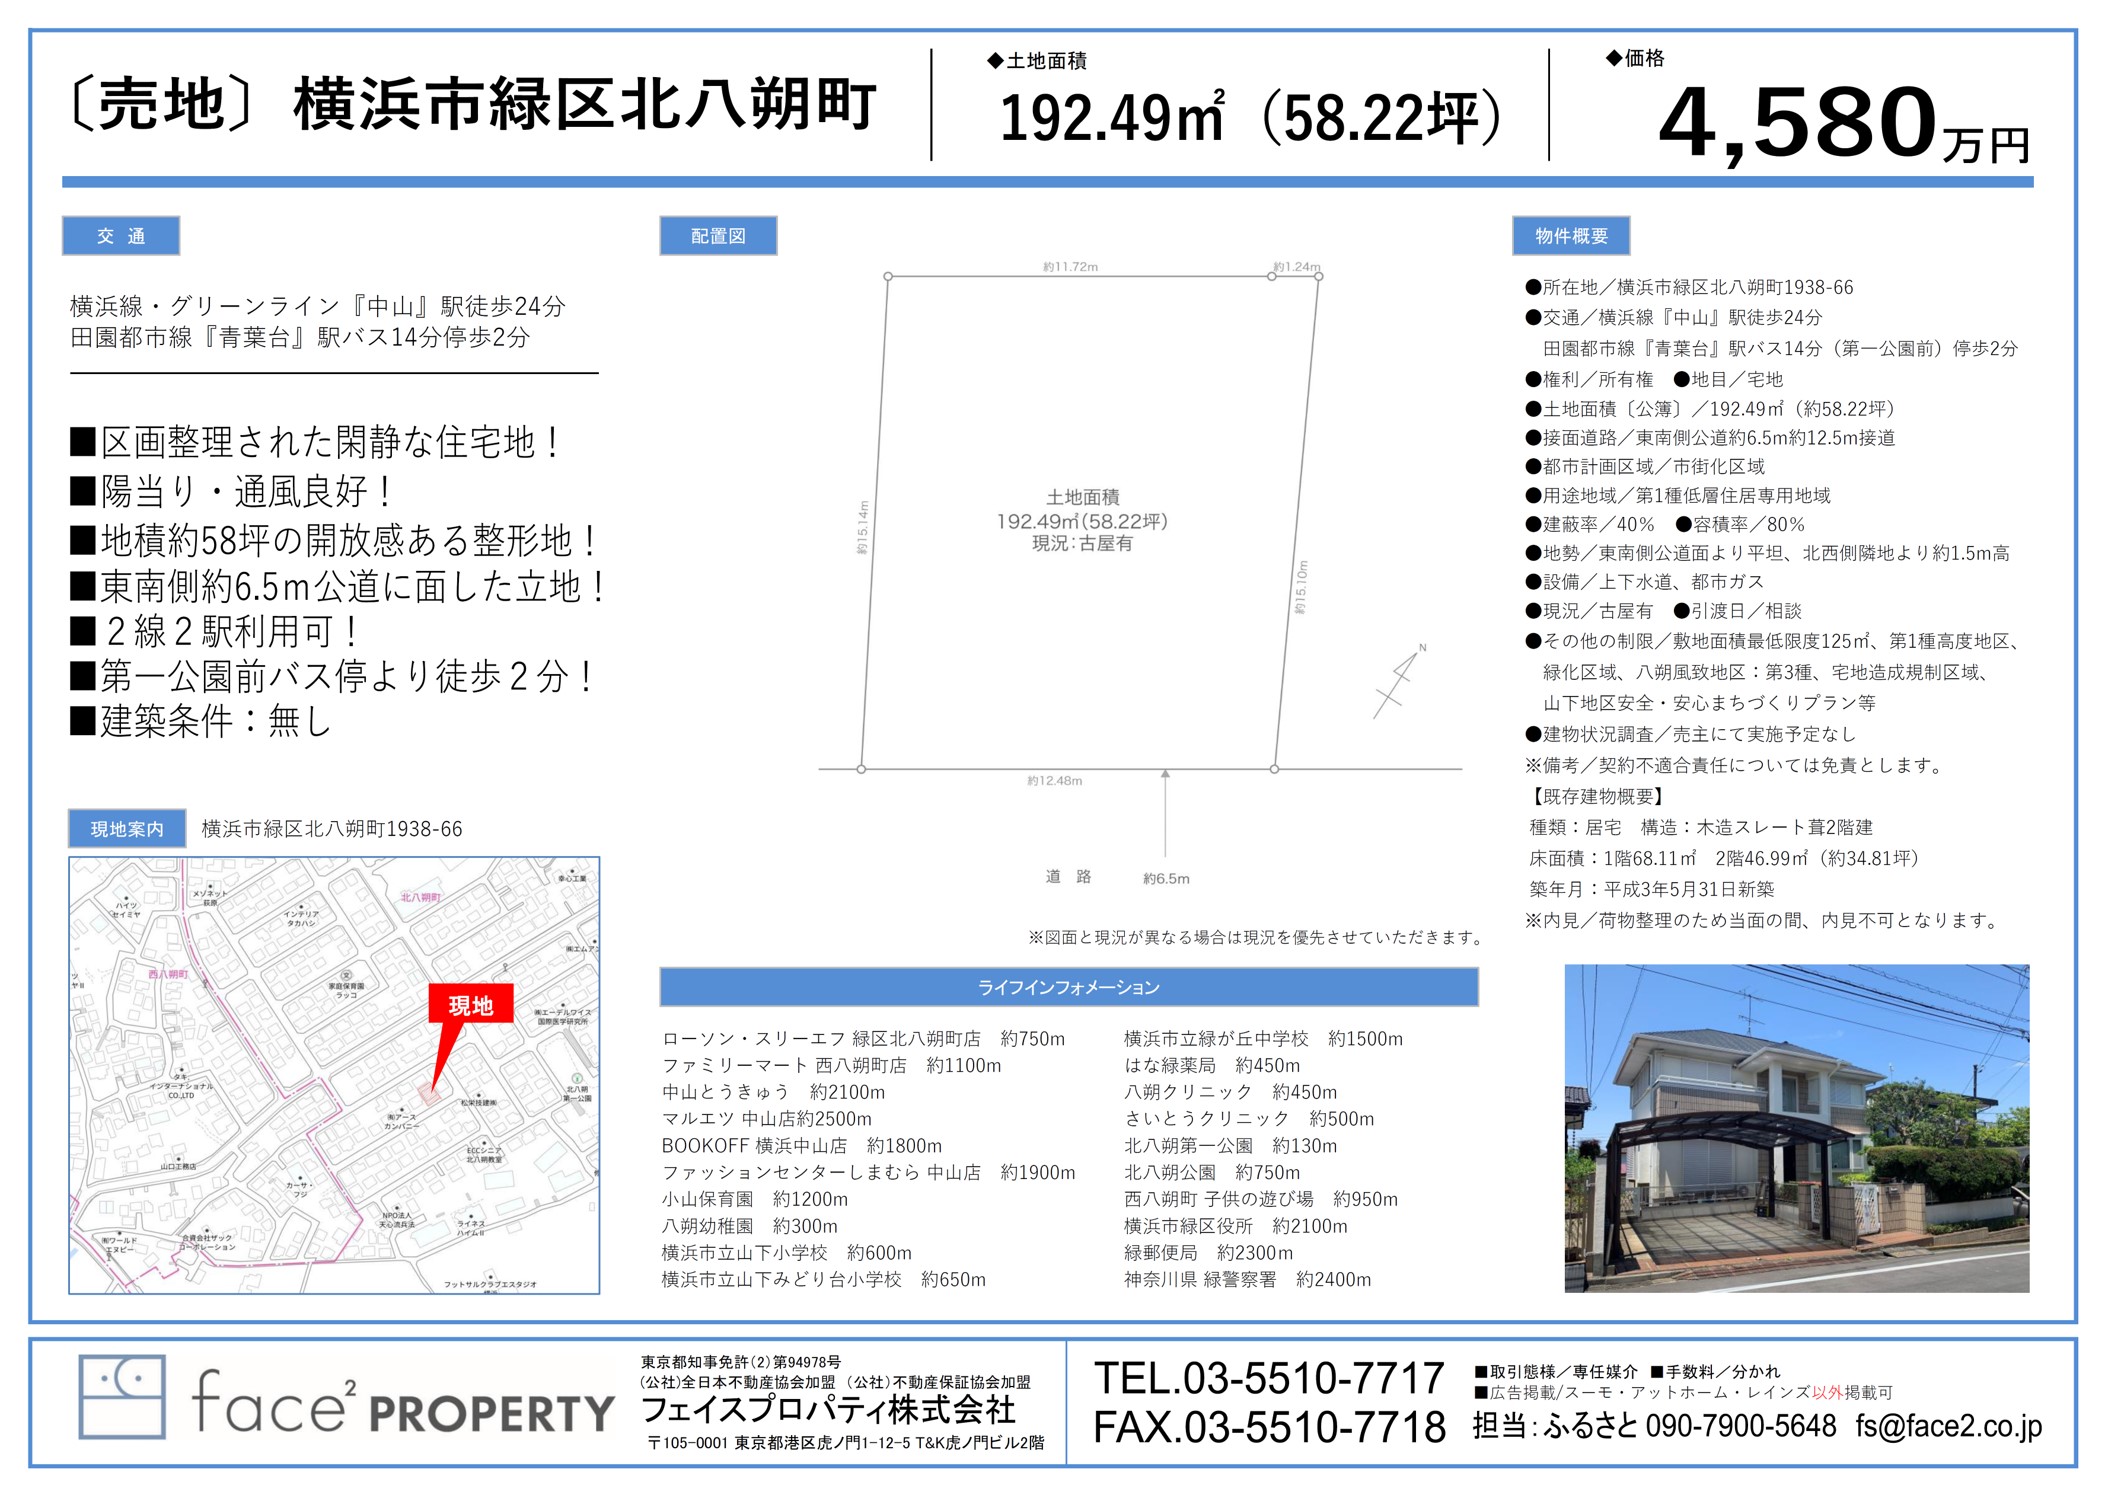
Task: Click the road-direction arrow below the plot
Action: coord(1165,810)
